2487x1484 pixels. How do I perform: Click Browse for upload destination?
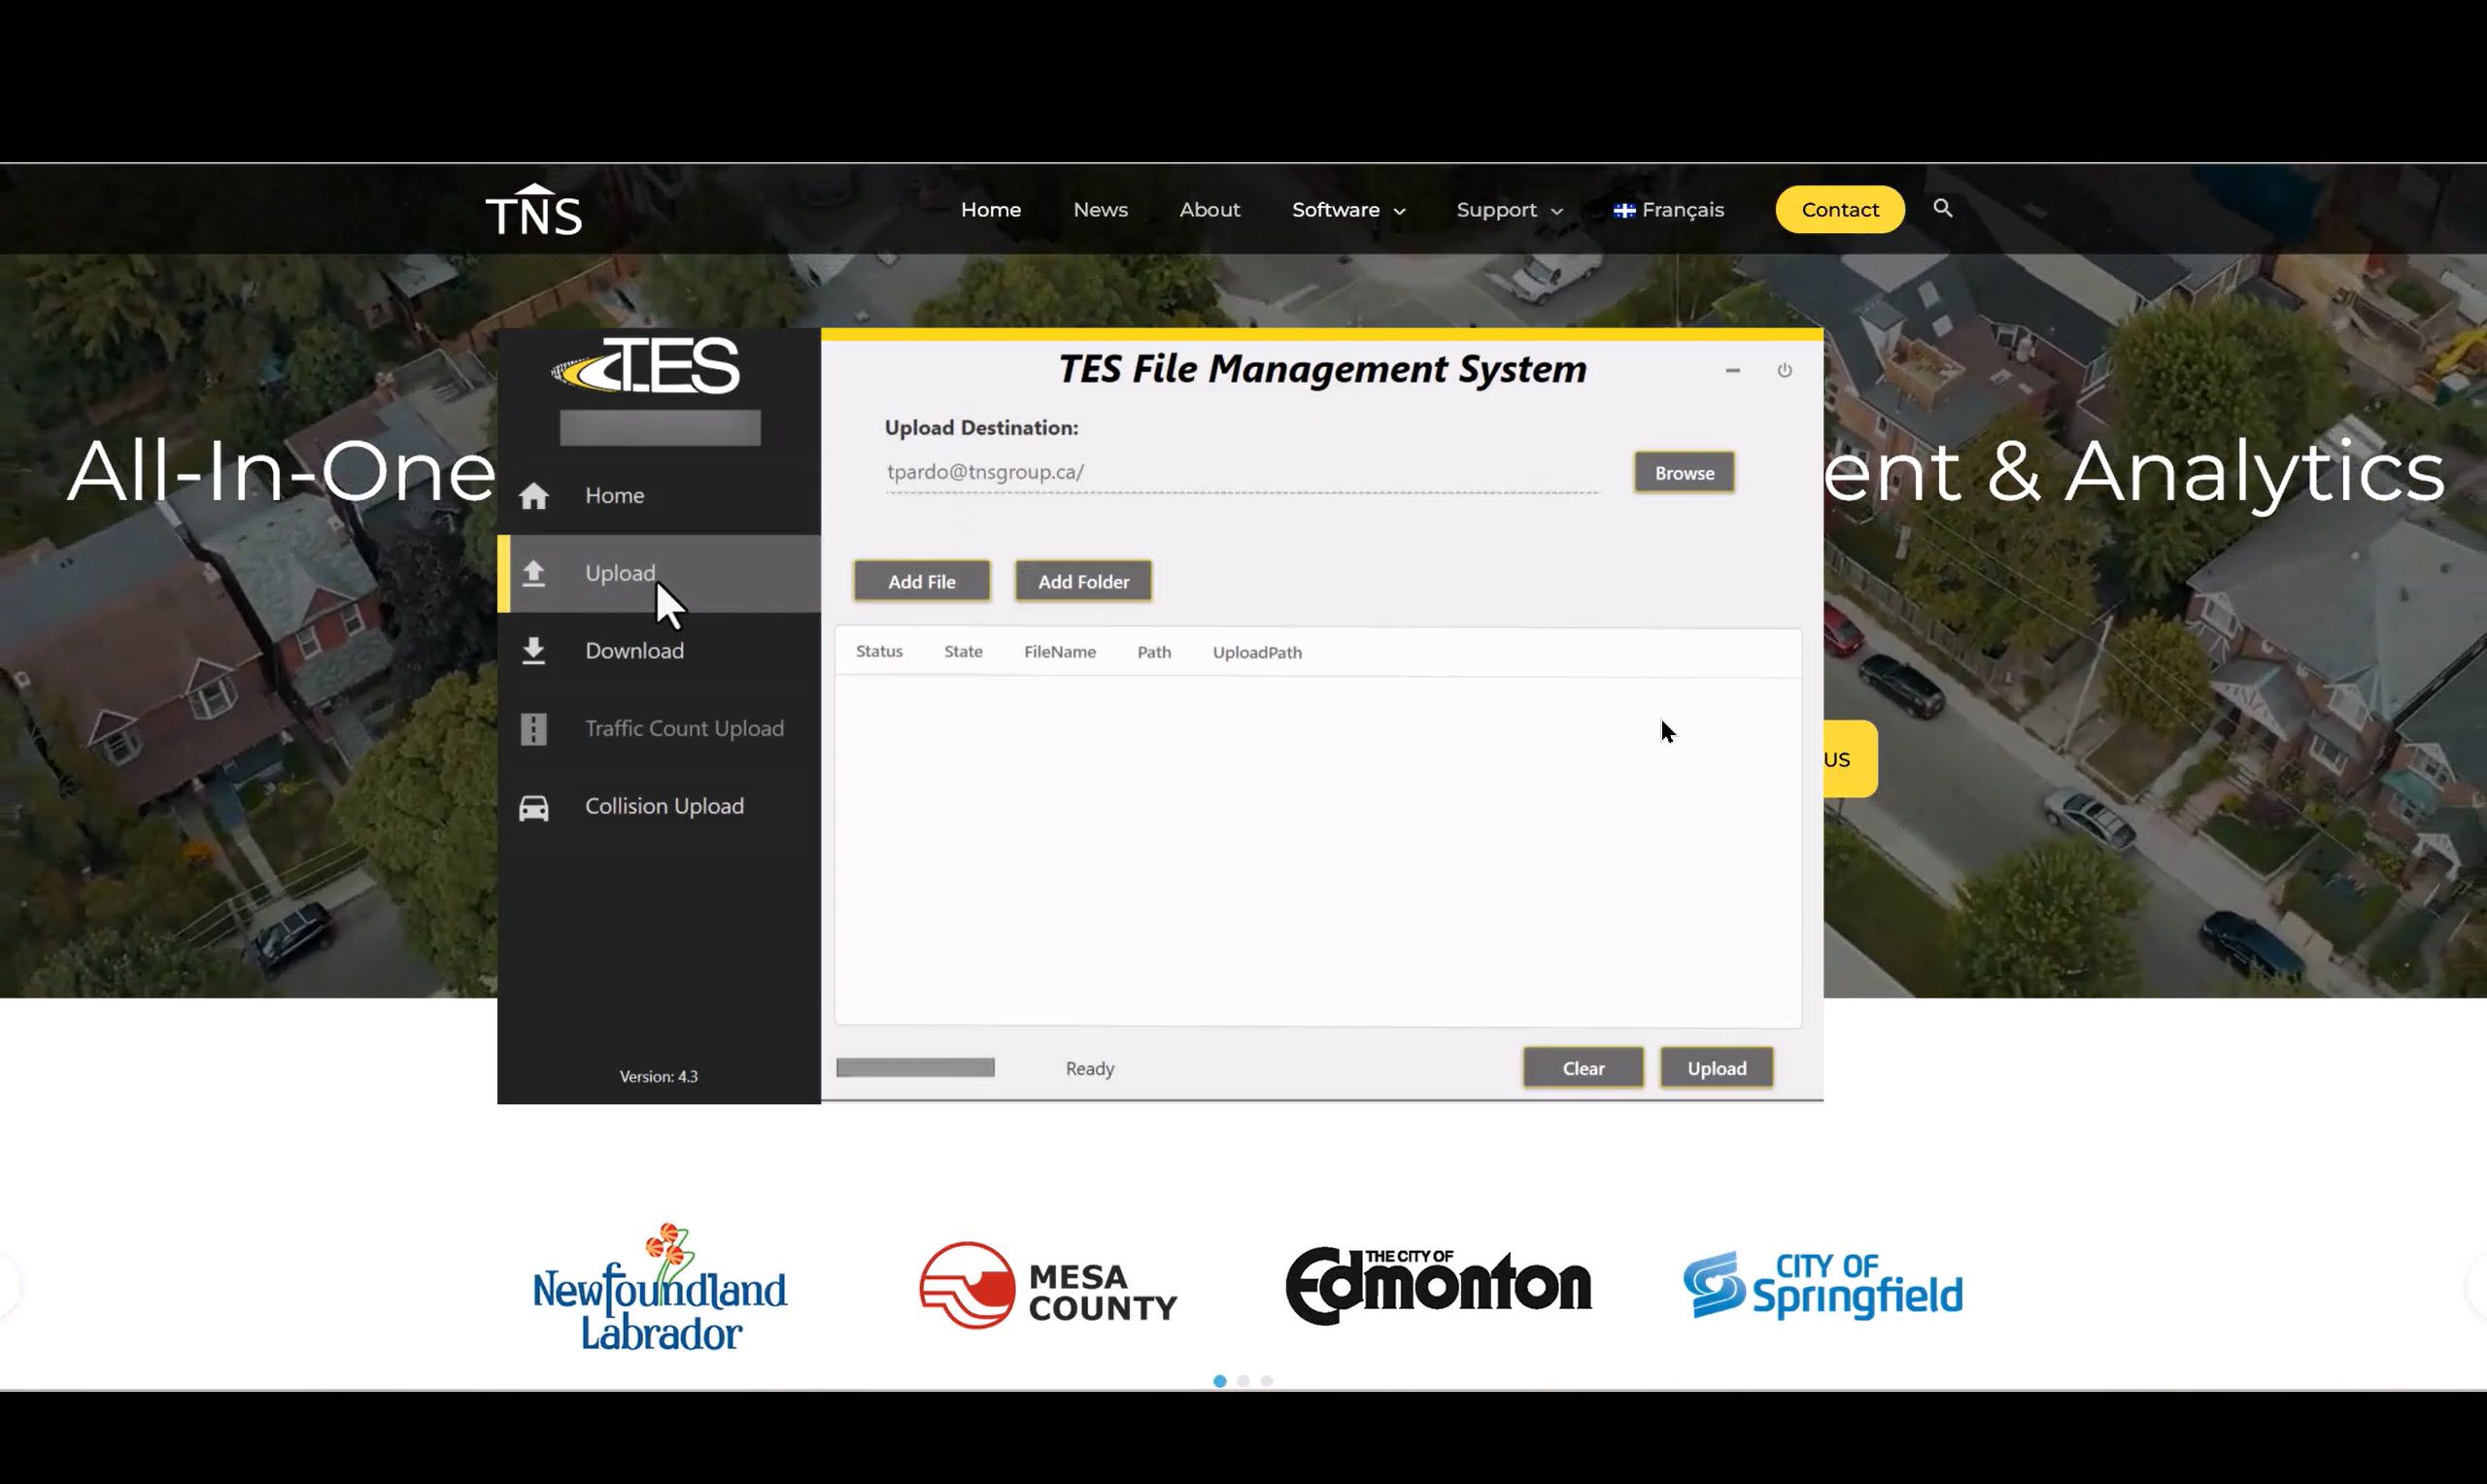[1684, 473]
